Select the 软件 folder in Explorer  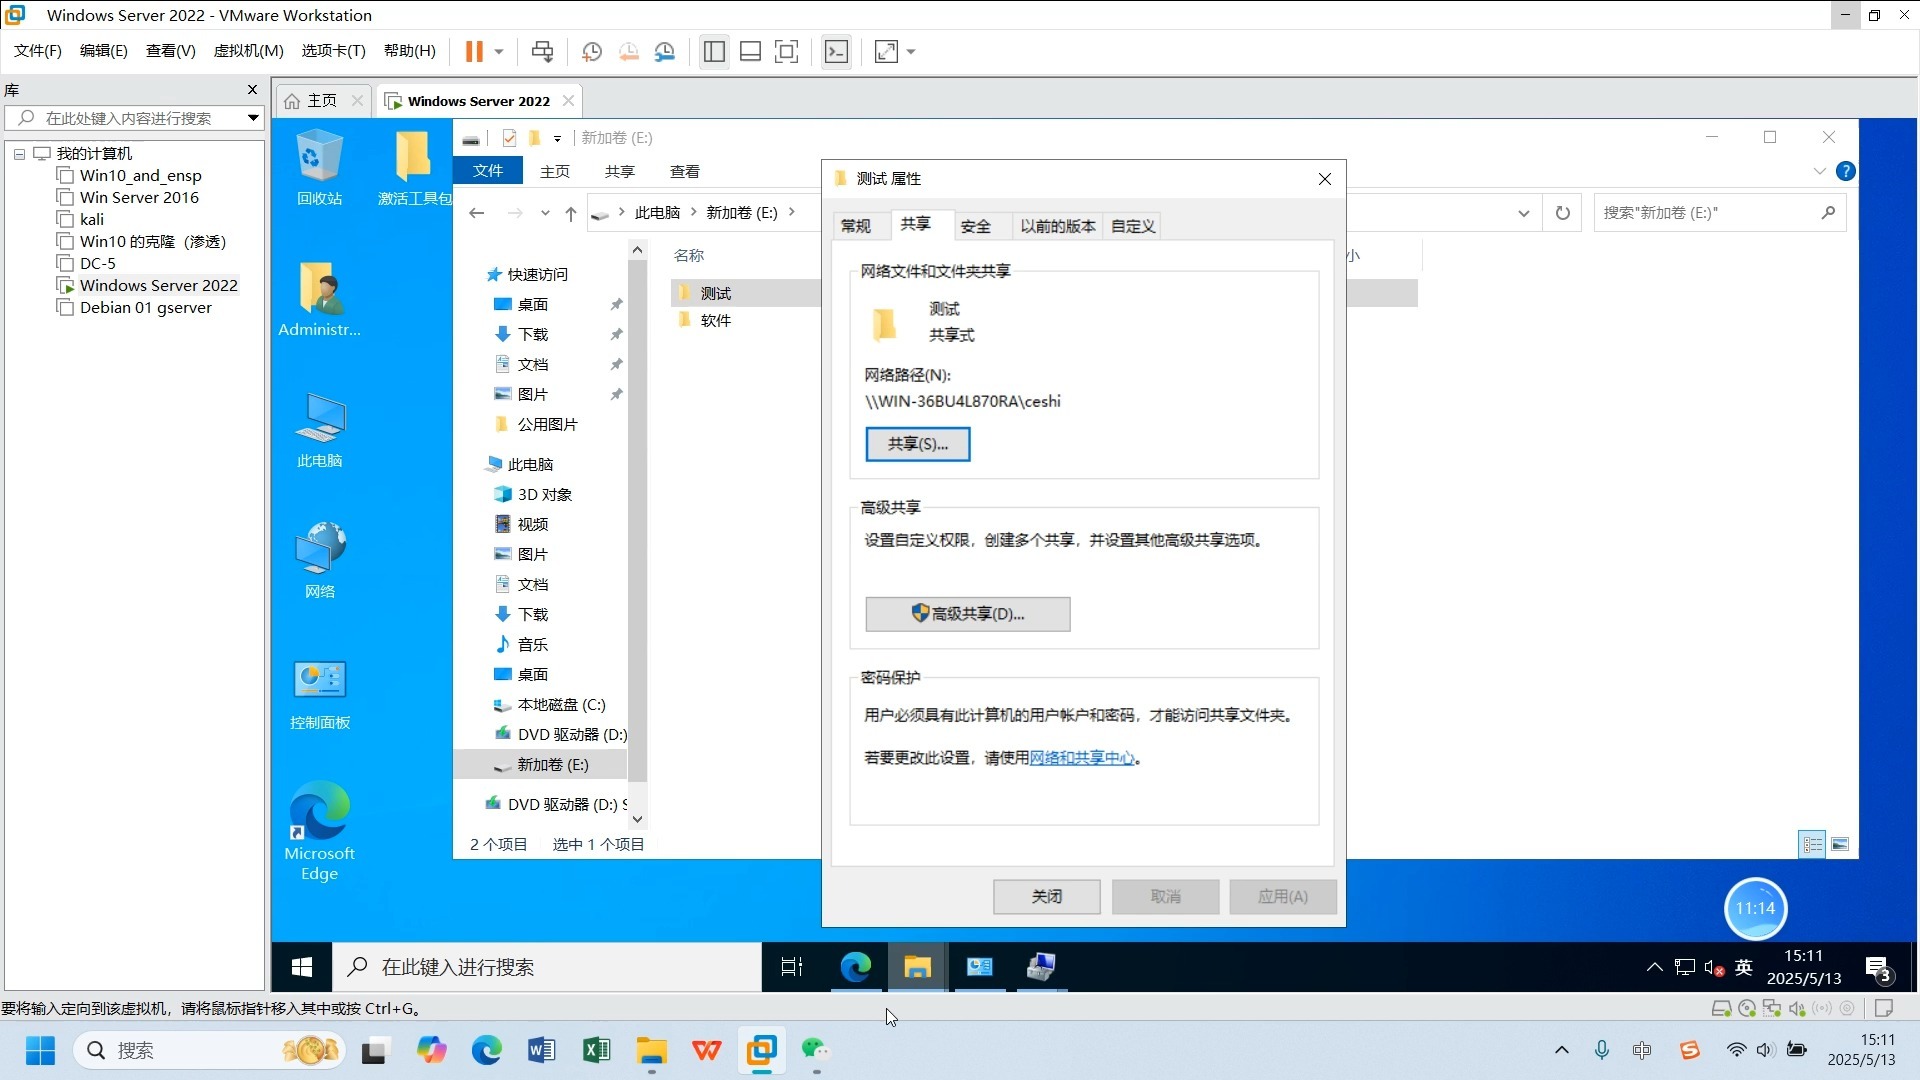coord(716,320)
